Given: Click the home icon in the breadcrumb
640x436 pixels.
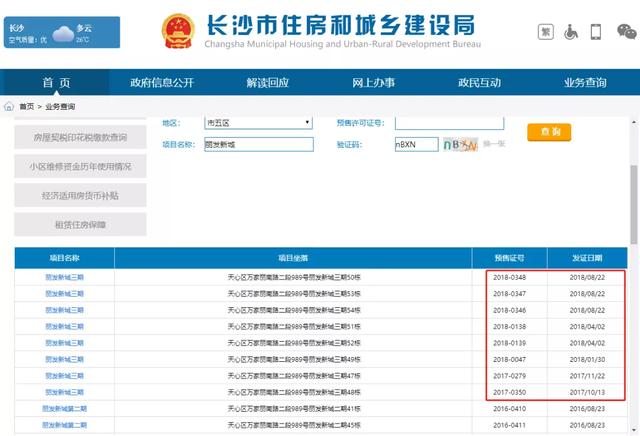Looking at the screenshot, I should click(x=9, y=106).
